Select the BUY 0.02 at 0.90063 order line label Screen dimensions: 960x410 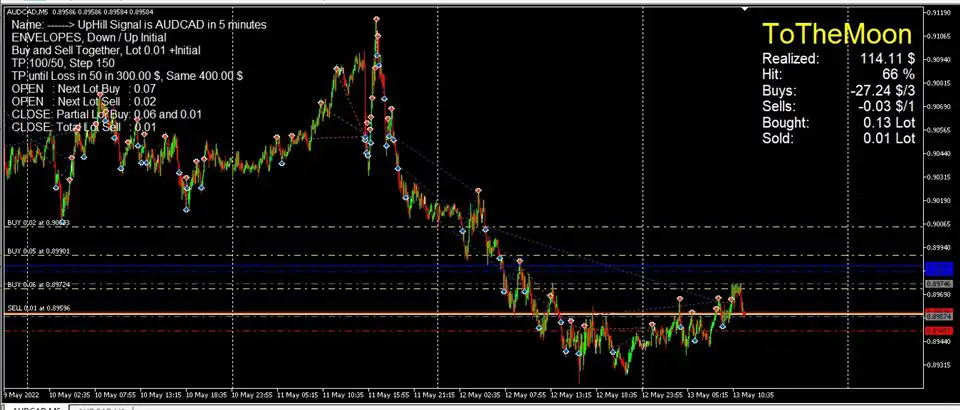[x=39, y=222]
